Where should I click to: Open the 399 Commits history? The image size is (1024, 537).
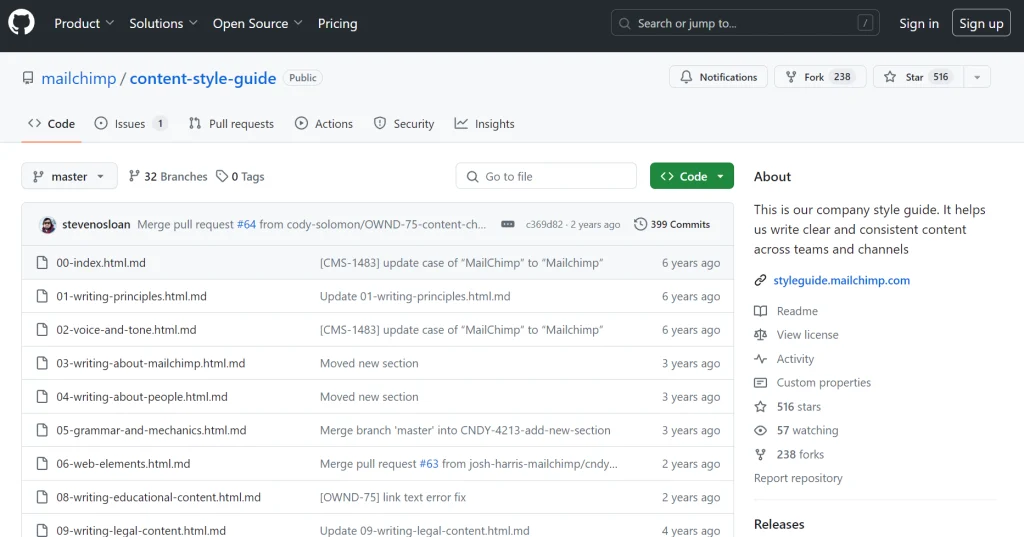[672, 225]
